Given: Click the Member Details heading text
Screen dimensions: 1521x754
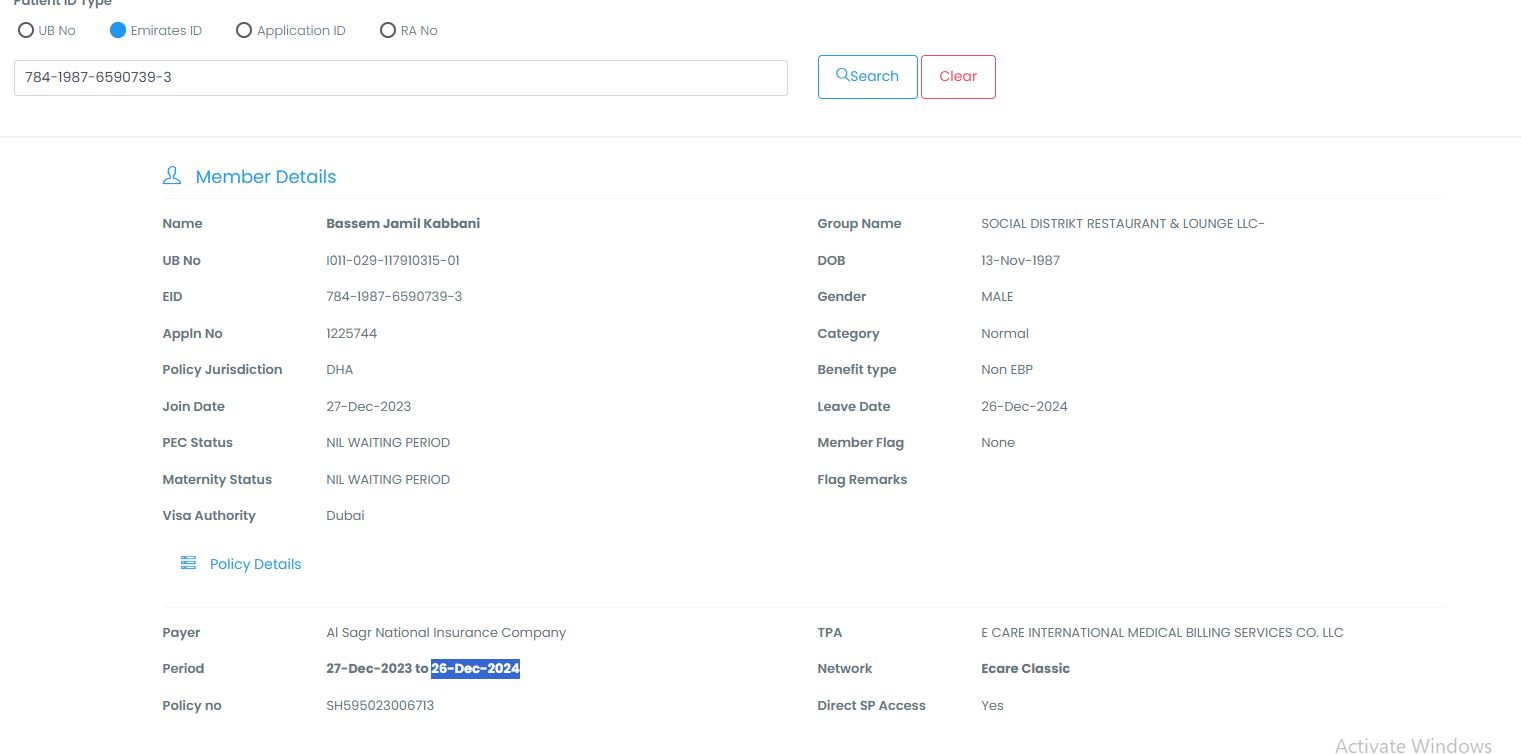Looking at the screenshot, I should point(266,177).
